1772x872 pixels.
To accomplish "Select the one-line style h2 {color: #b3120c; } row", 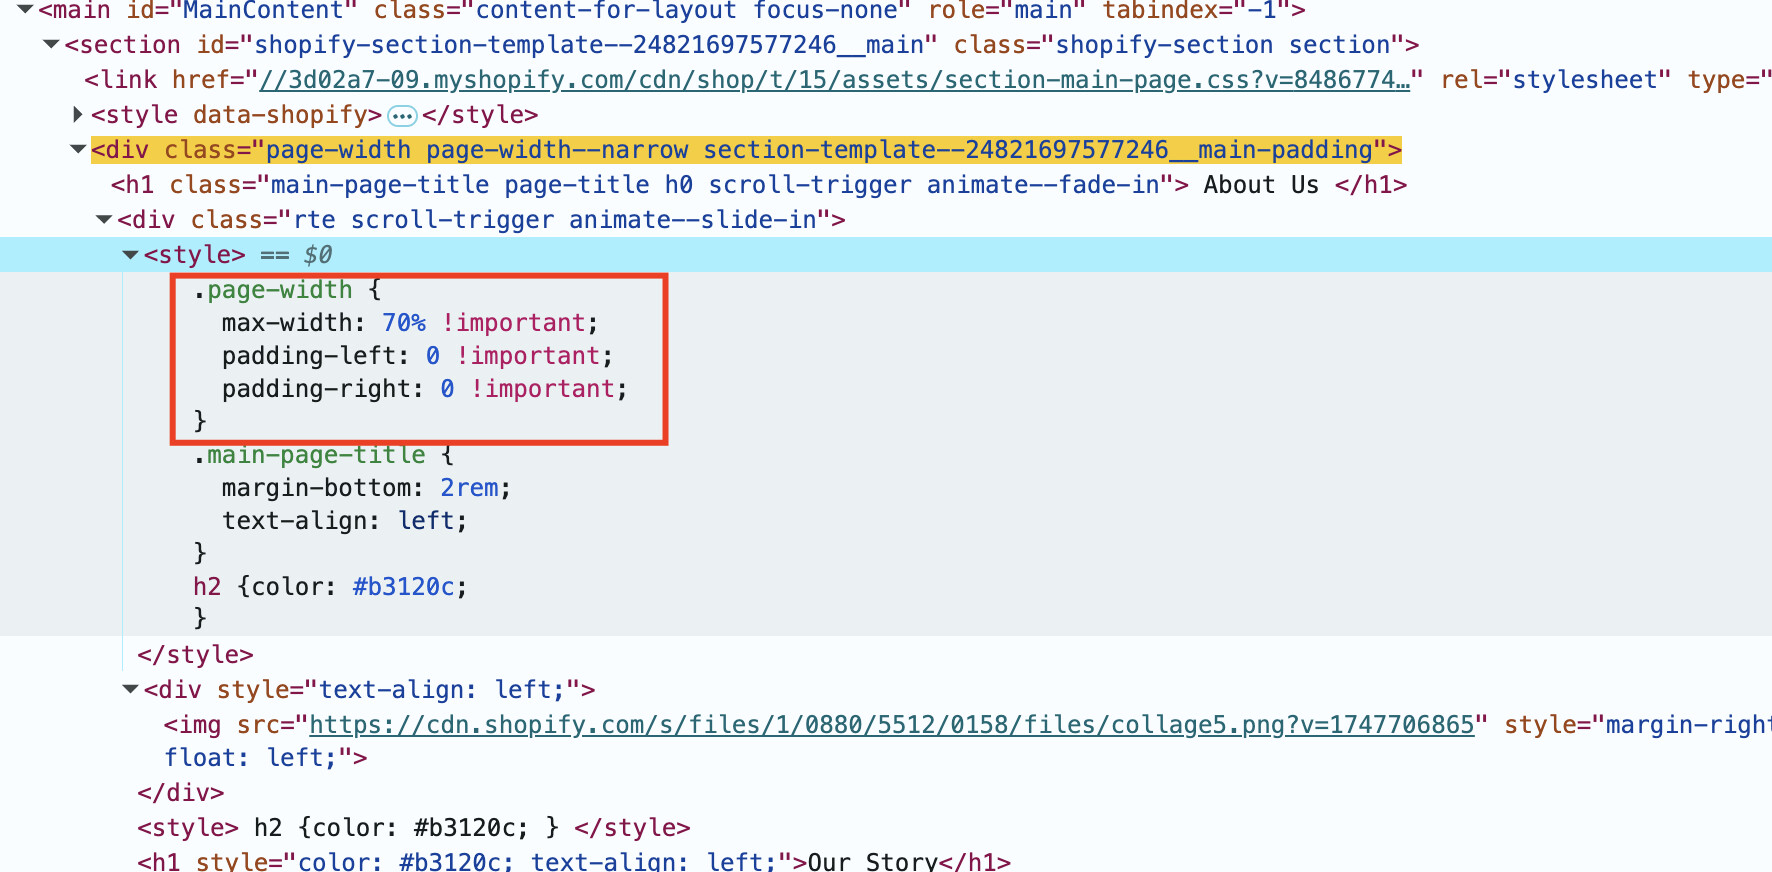I will pos(414,828).
